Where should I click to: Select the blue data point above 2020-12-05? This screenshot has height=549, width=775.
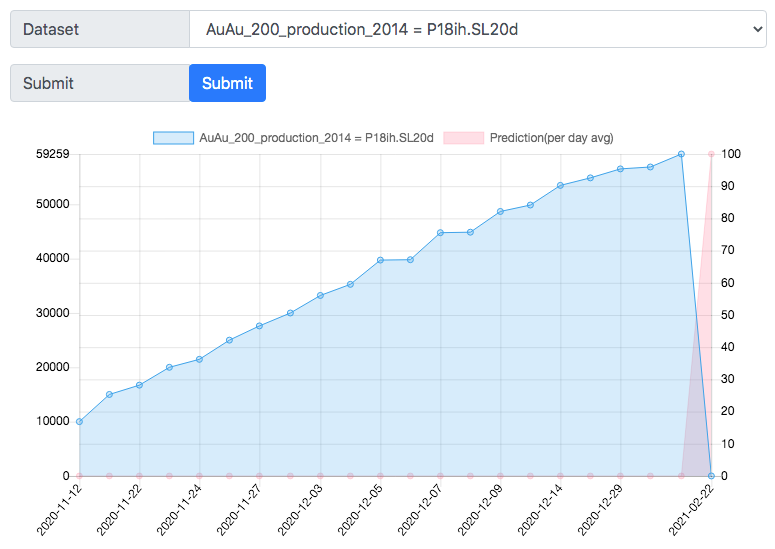pos(380,260)
